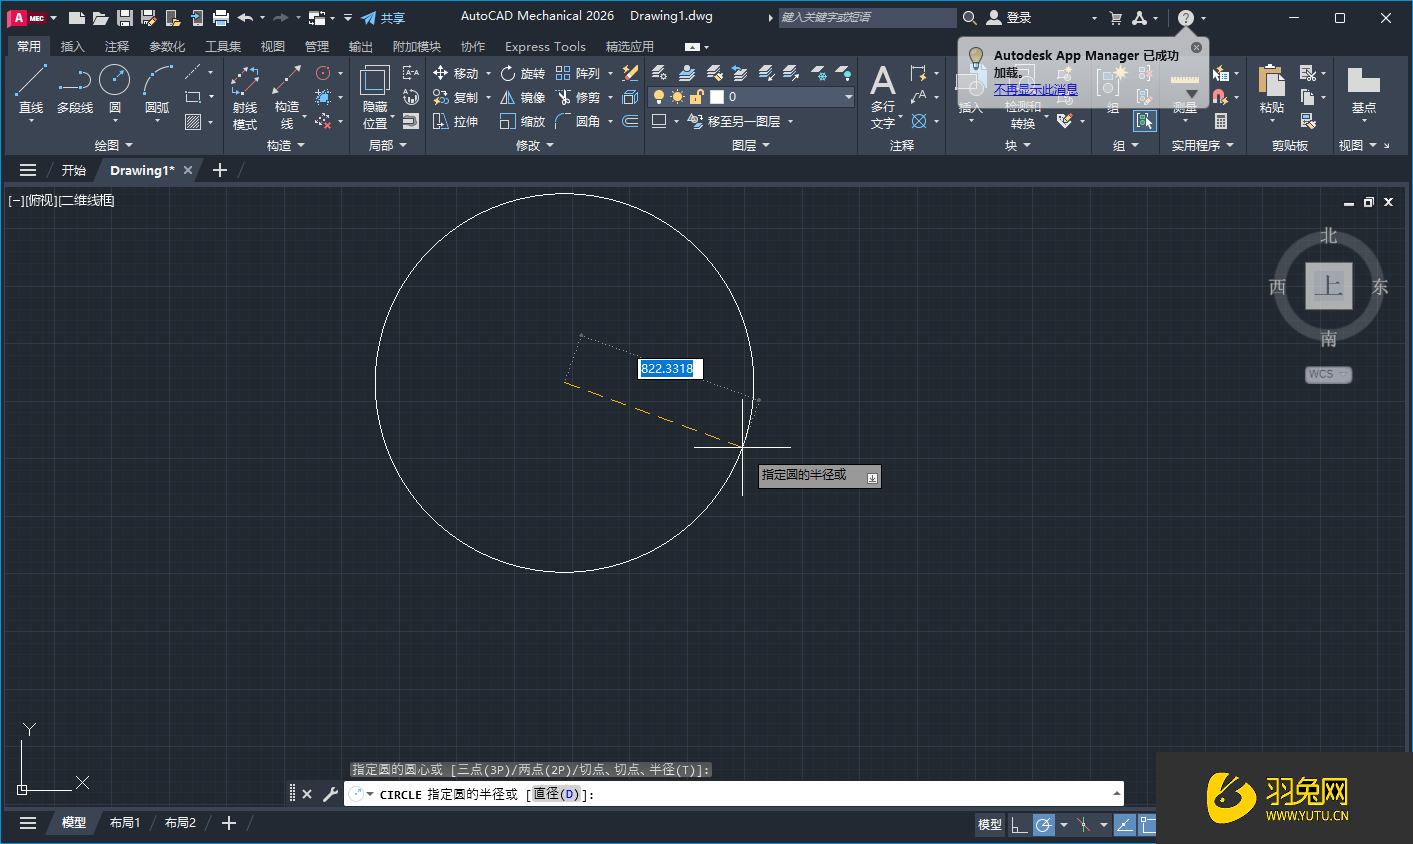Click the 键入关键字或短语 search field
Image resolution: width=1413 pixels, height=844 pixels.
(866, 17)
